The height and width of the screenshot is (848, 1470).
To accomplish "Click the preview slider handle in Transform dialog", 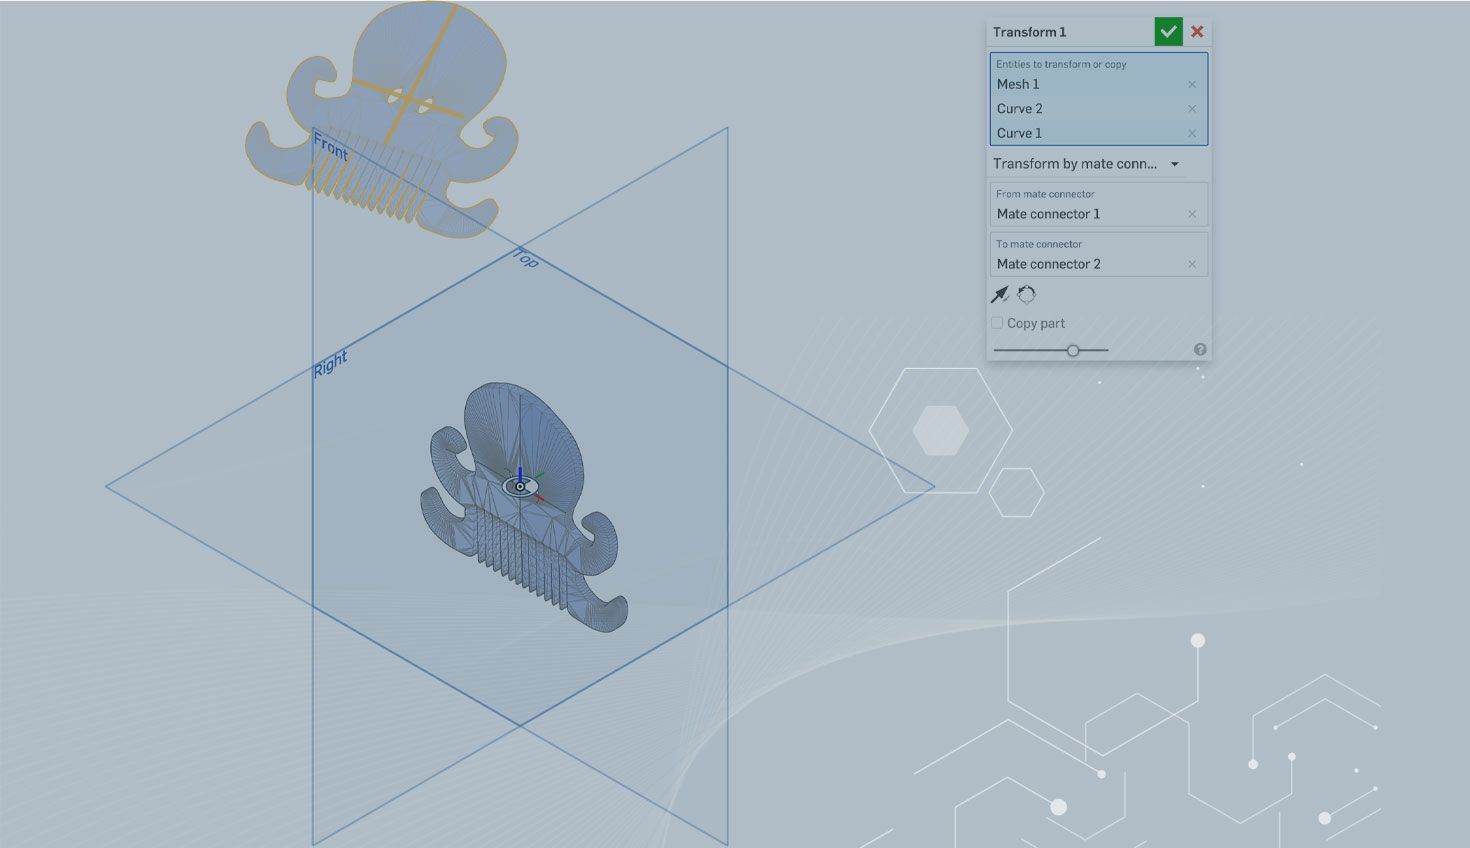I will (x=1073, y=351).
